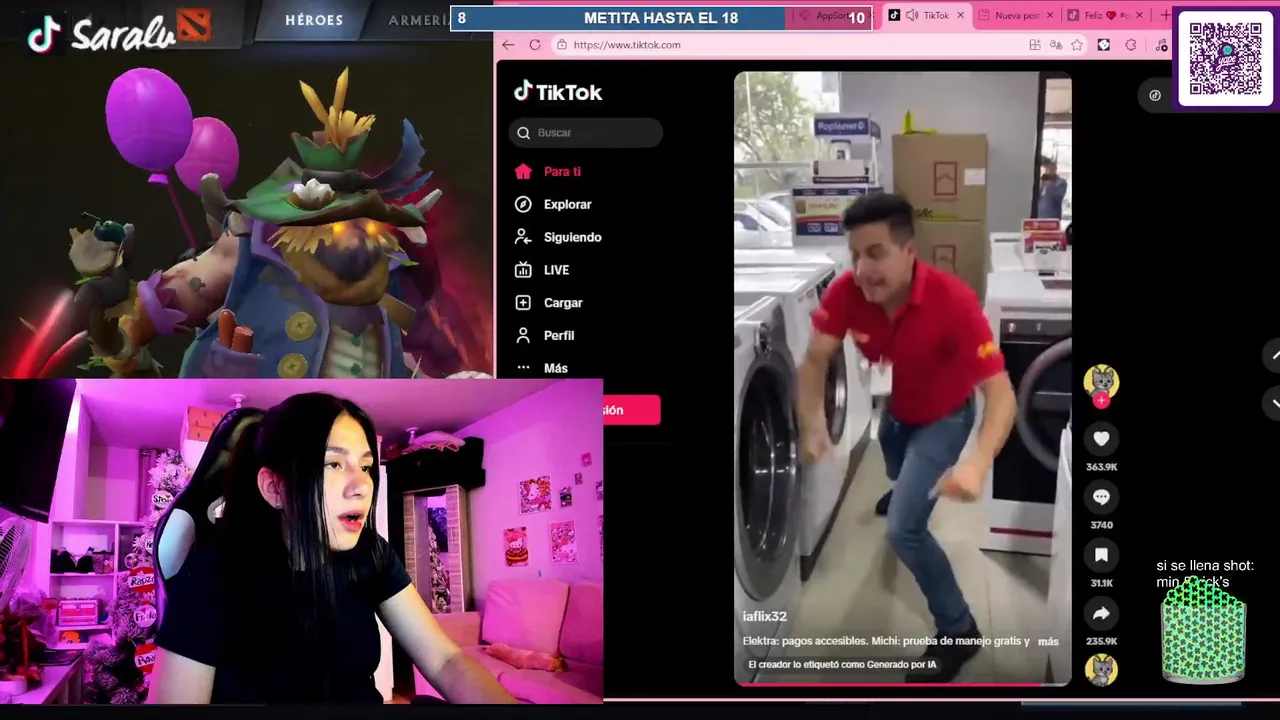Screen dimensions: 1280x720
Task: Click the red login button under Más
Action: tap(631, 410)
